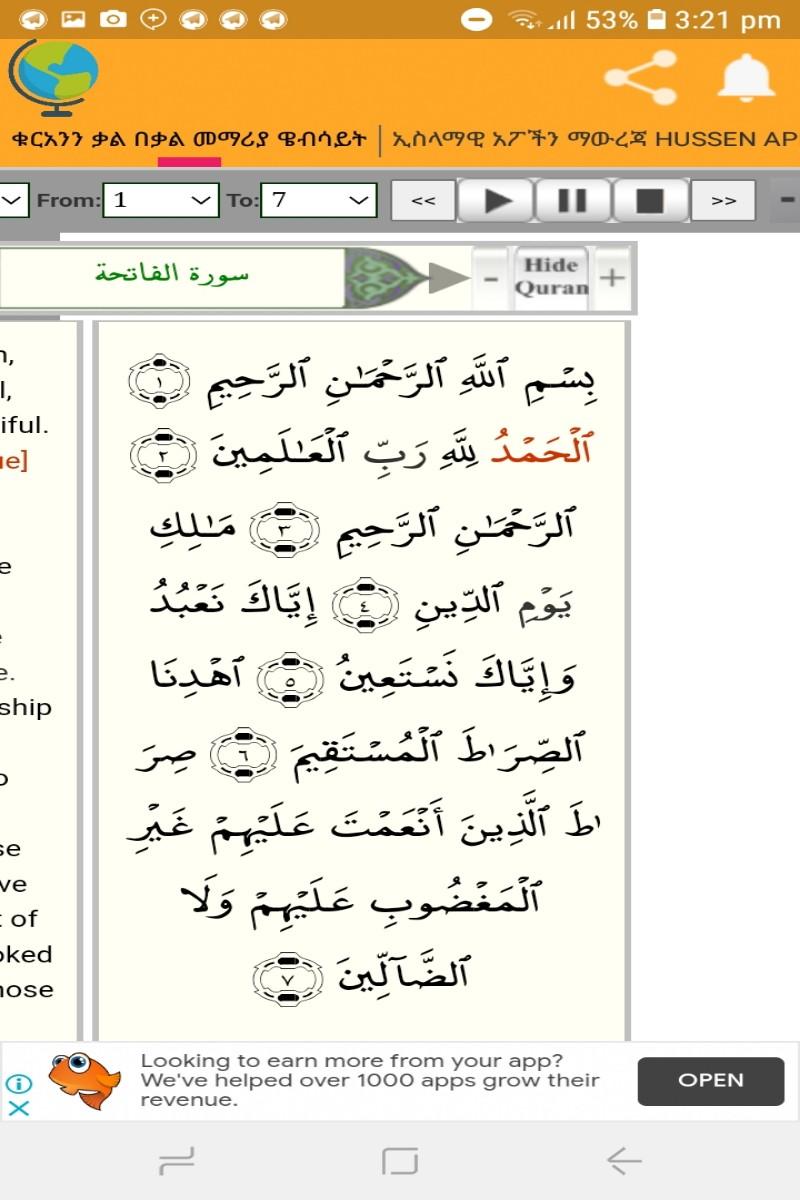Click verse marker number 6
The image size is (800, 1200).
243,752
